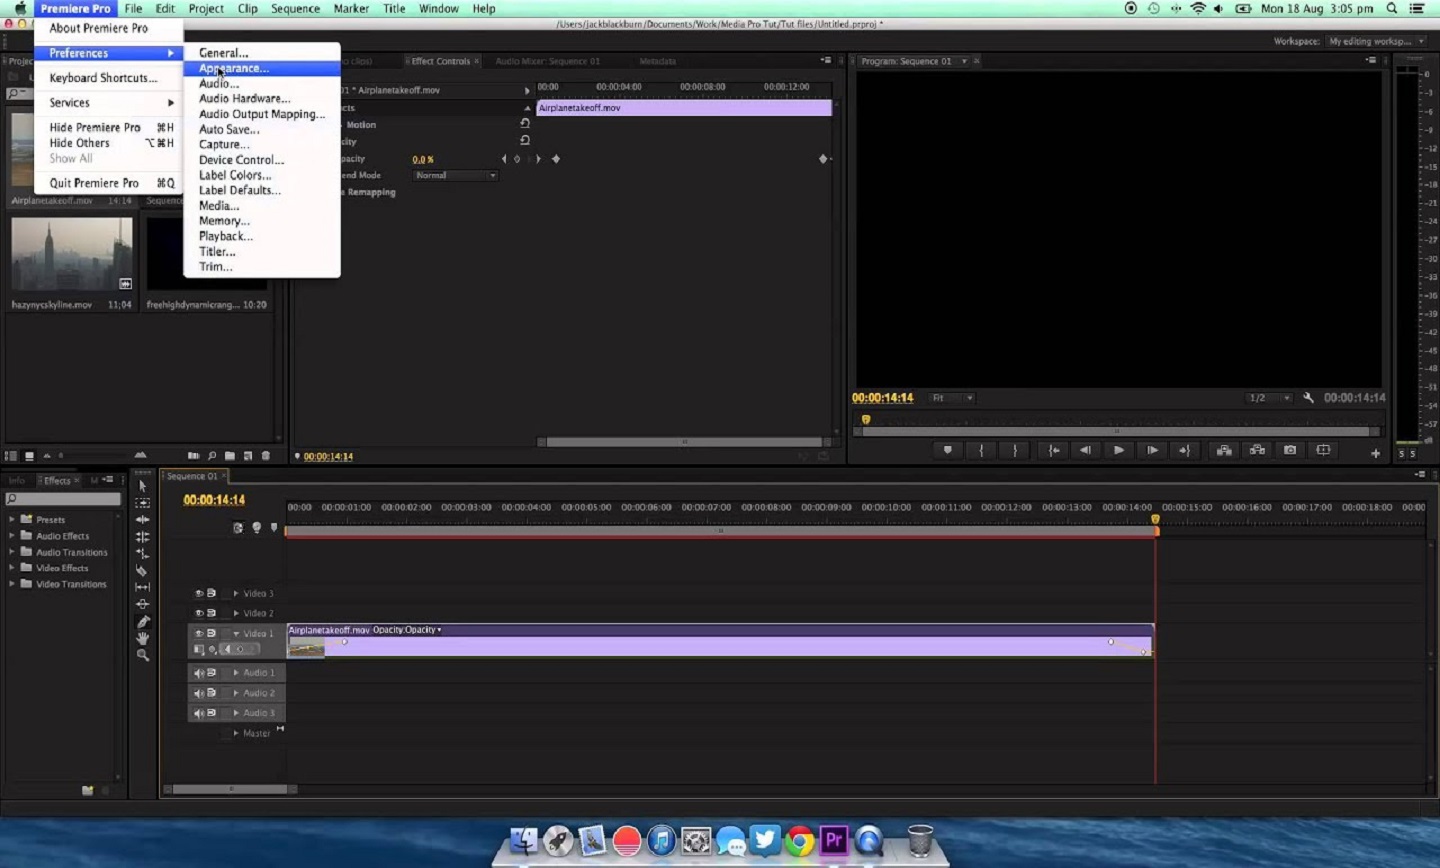The height and width of the screenshot is (868, 1440).
Task: Select the Zoom tool
Action: (x=142, y=655)
